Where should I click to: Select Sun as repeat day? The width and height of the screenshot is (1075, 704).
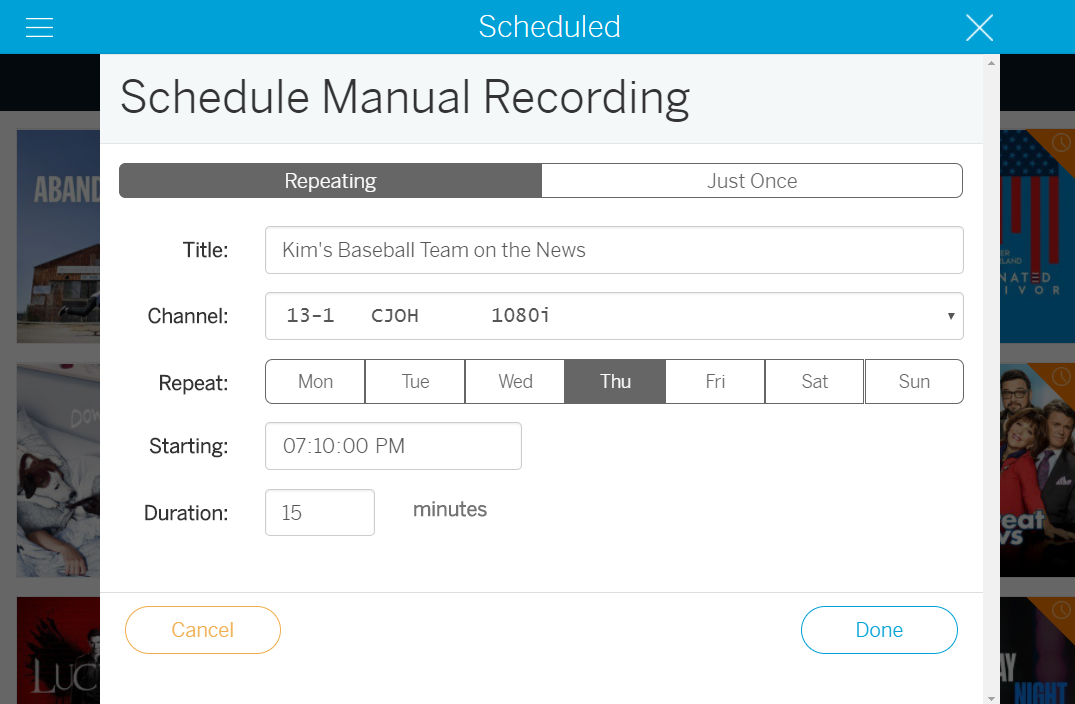click(x=914, y=381)
